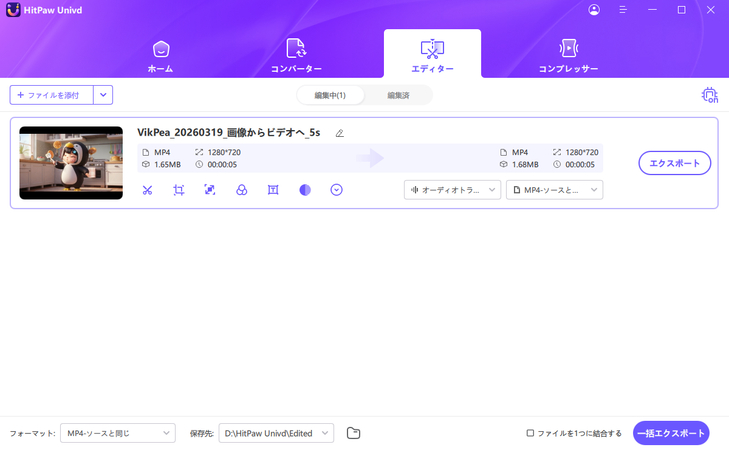729x450 pixels.
Task: Open the half-circle contrast adjust tool
Action: click(305, 190)
